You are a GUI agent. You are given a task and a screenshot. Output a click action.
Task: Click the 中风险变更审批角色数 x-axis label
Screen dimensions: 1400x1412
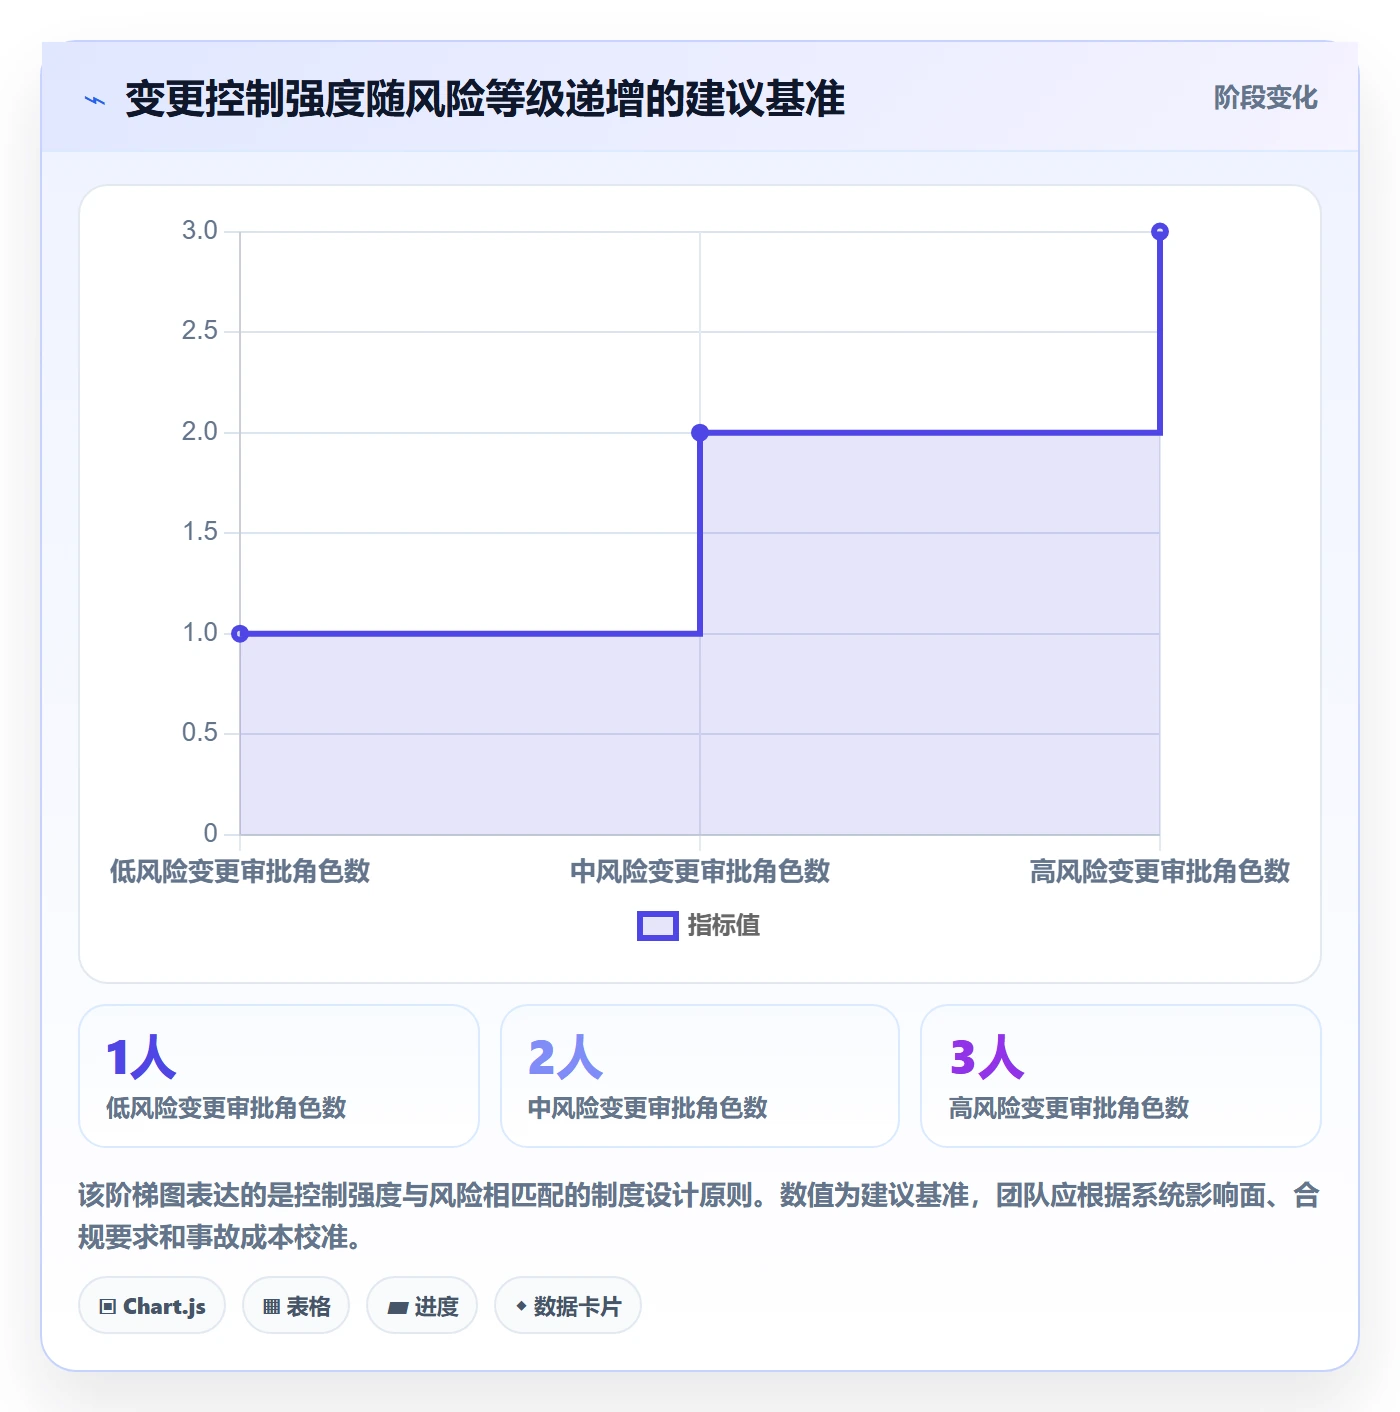pos(700,872)
